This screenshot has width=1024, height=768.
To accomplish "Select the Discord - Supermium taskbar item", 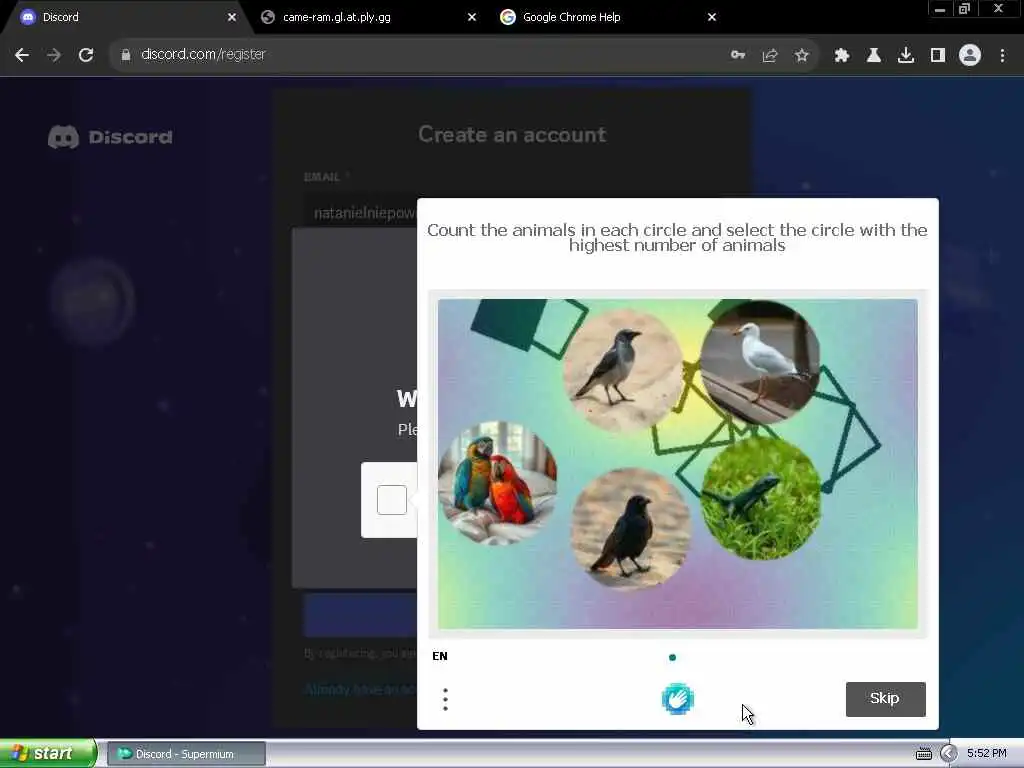I will 186,754.
